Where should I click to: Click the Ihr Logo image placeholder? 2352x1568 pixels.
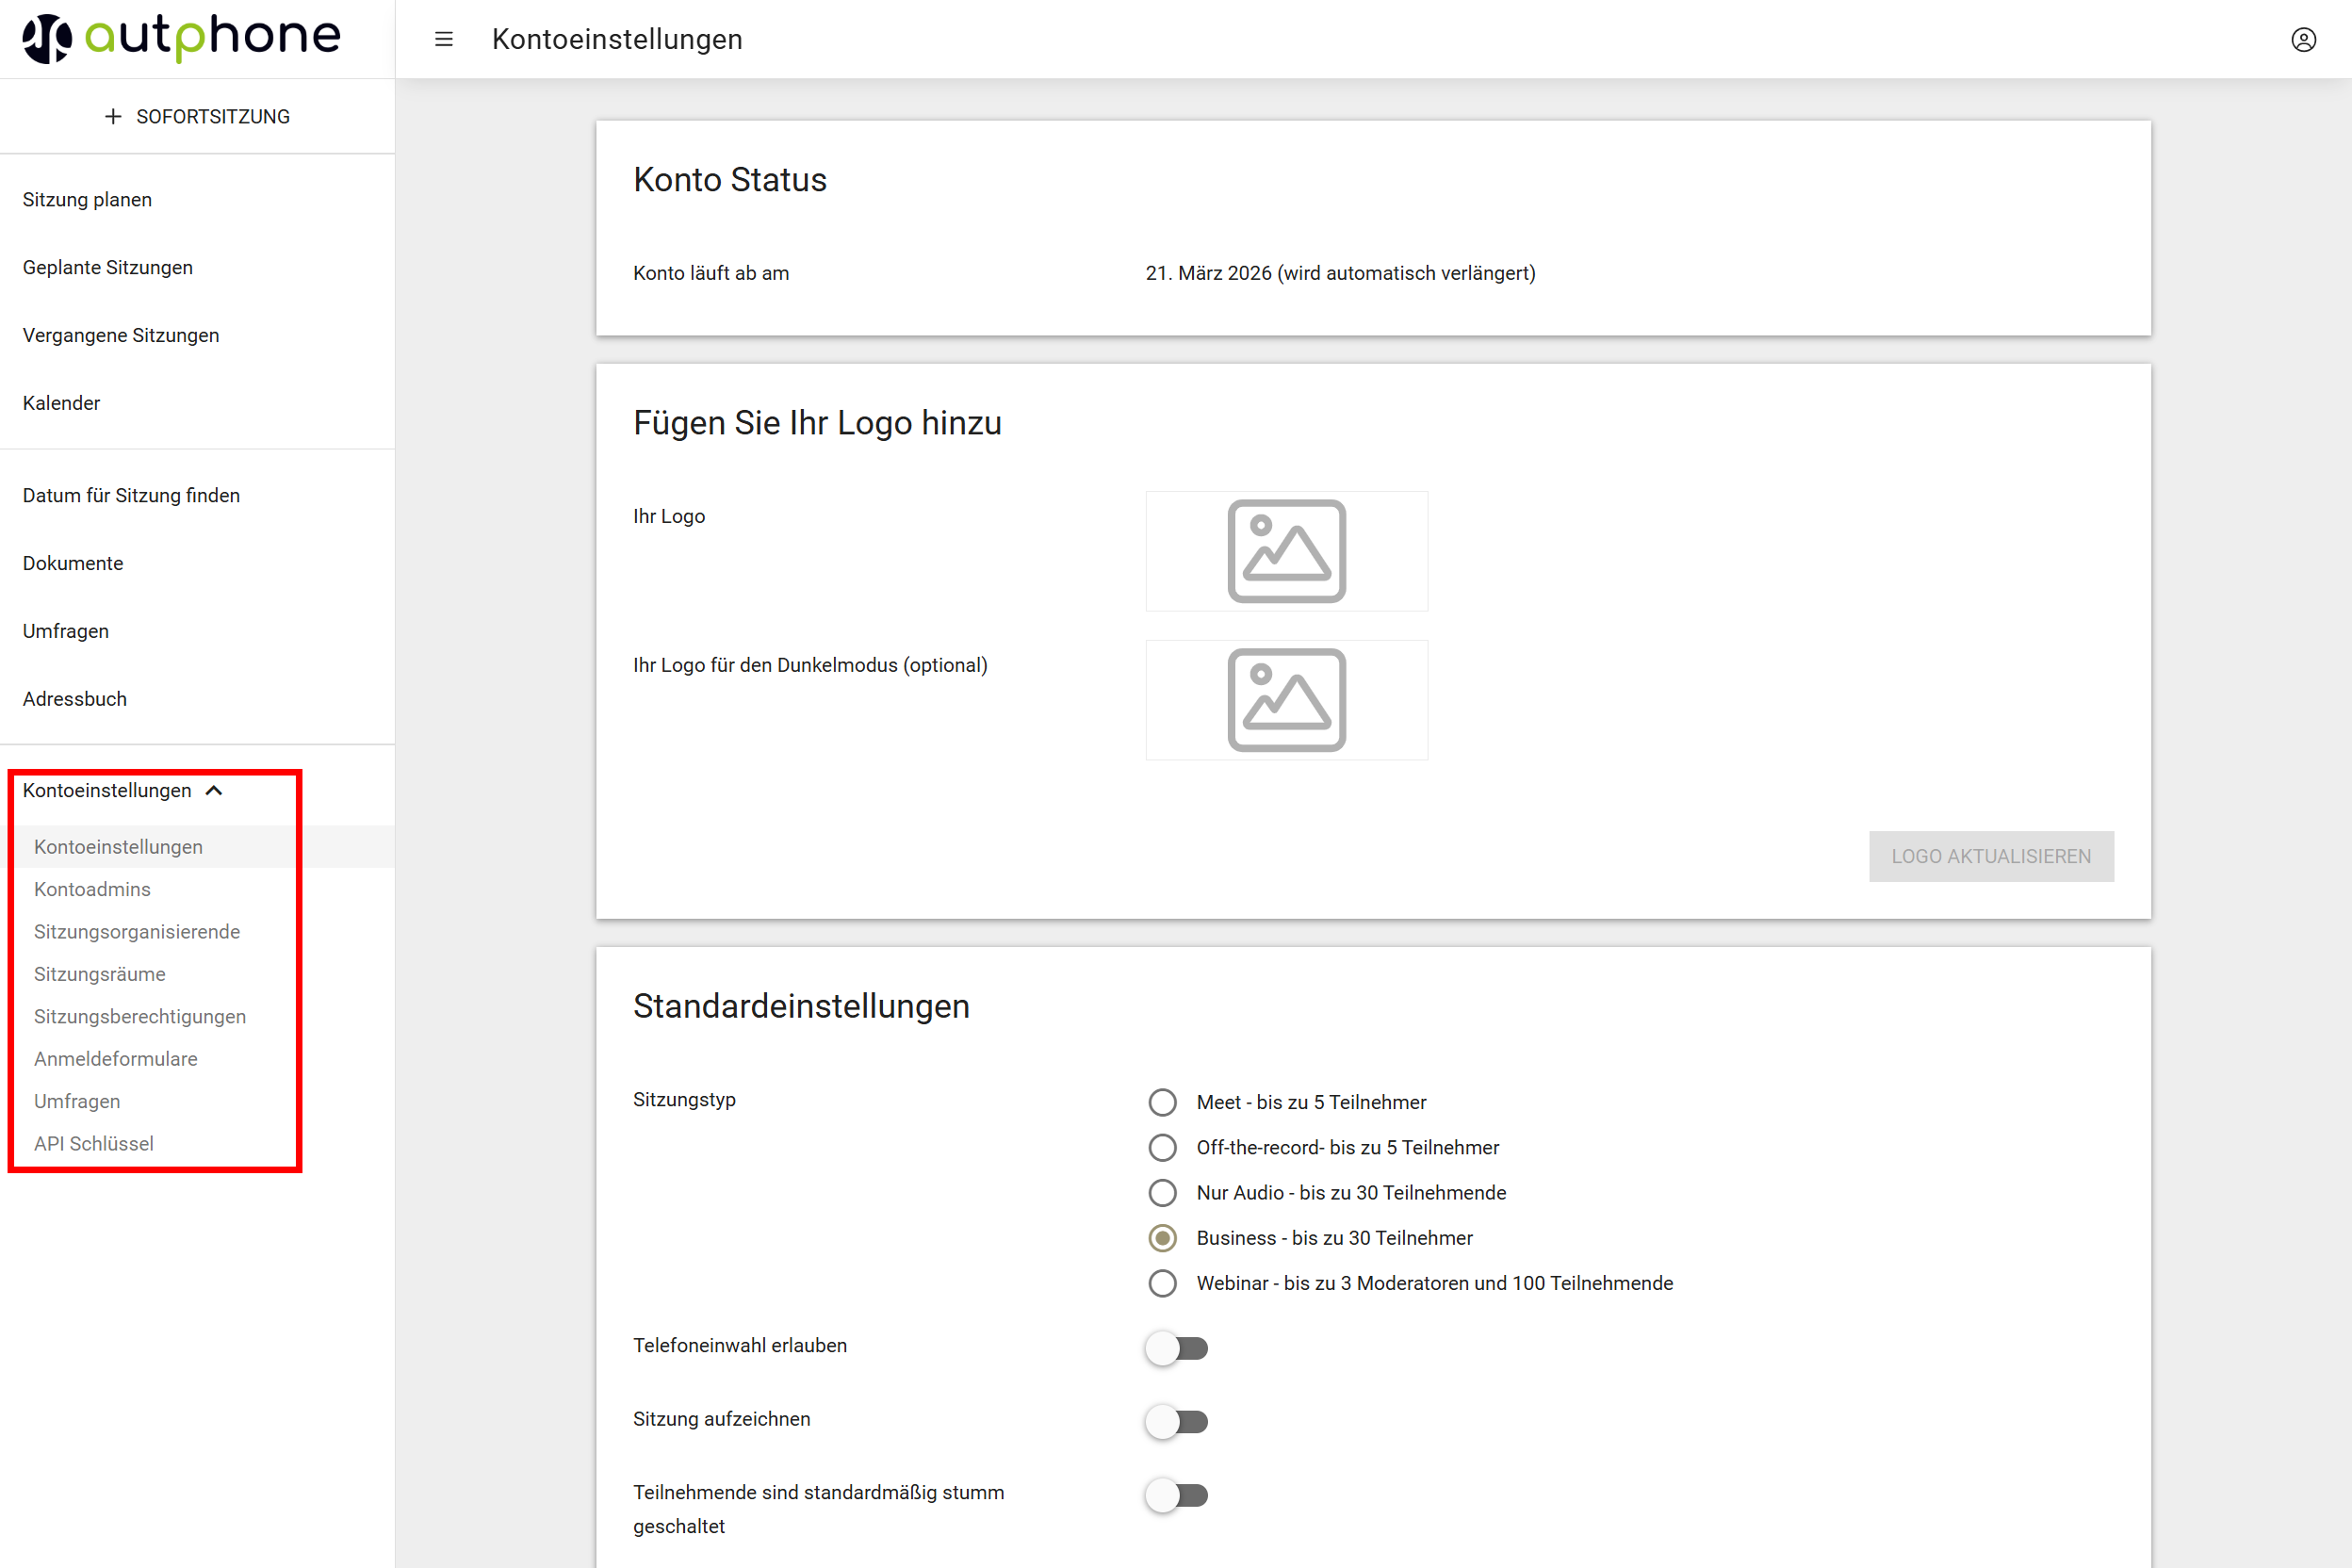pyautogui.click(x=1286, y=551)
